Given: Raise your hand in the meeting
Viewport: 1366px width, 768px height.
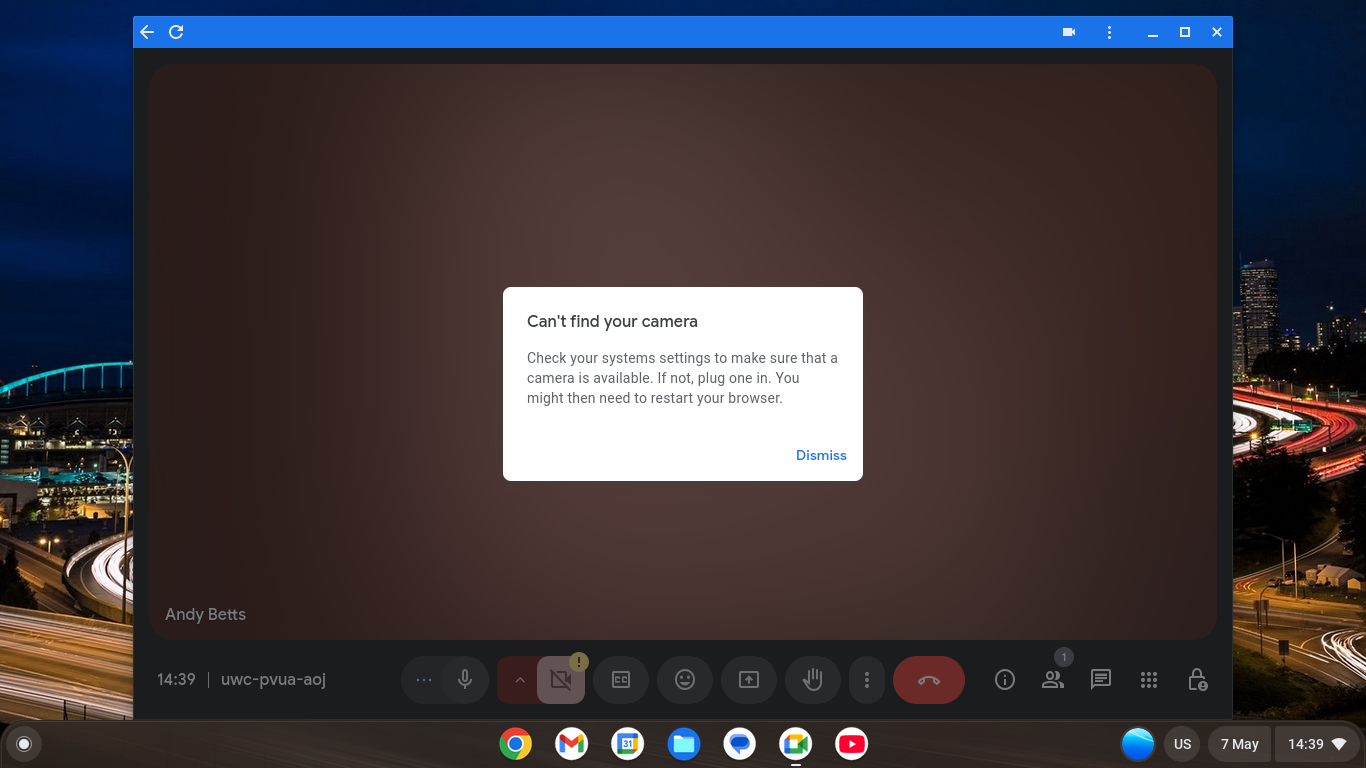Looking at the screenshot, I should pos(813,680).
